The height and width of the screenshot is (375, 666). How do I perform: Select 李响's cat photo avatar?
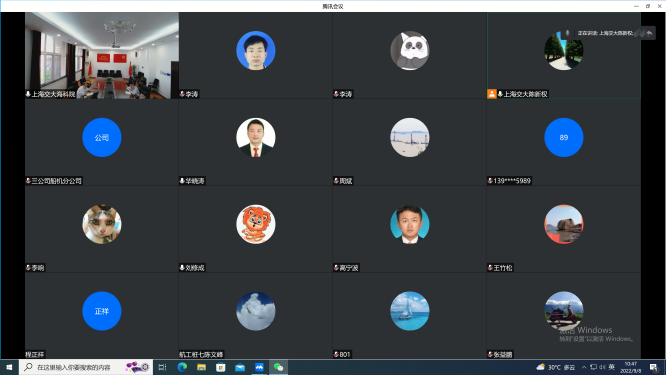(102, 224)
